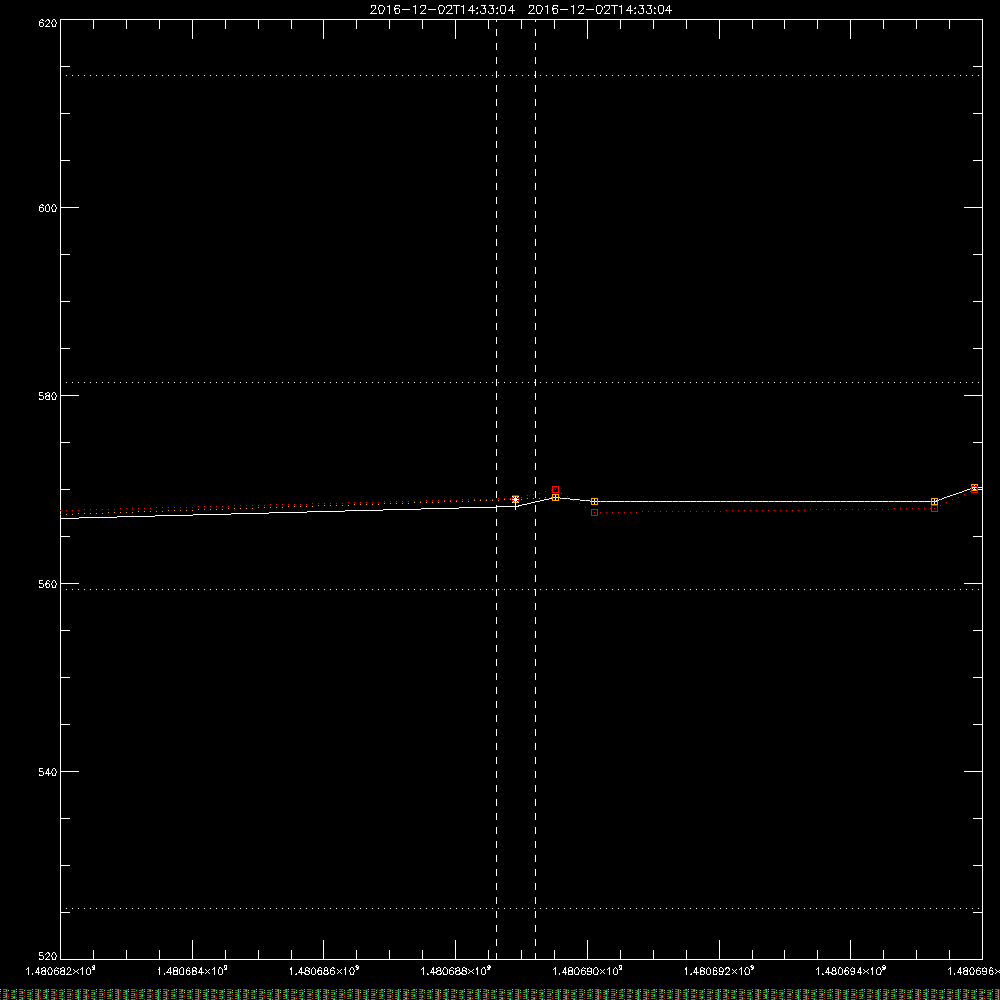Click the 520 y-axis label
The image size is (1000, 1000).
(48, 957)
